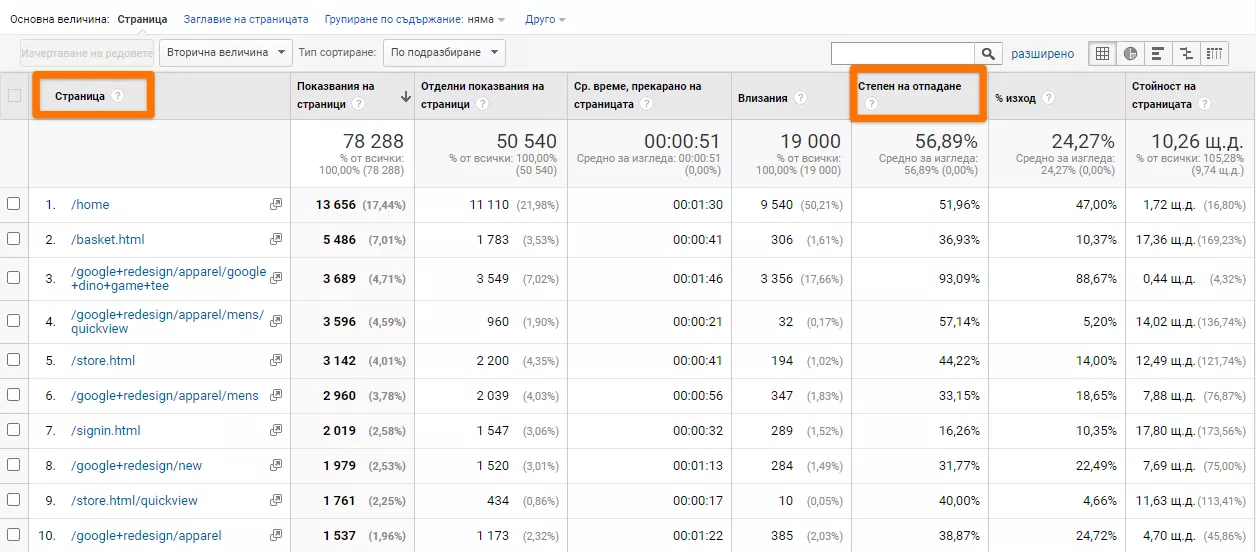Open the /store.html/quickview page link
Viewport: 1256px width, 552px height.
[x=134, y=500]
